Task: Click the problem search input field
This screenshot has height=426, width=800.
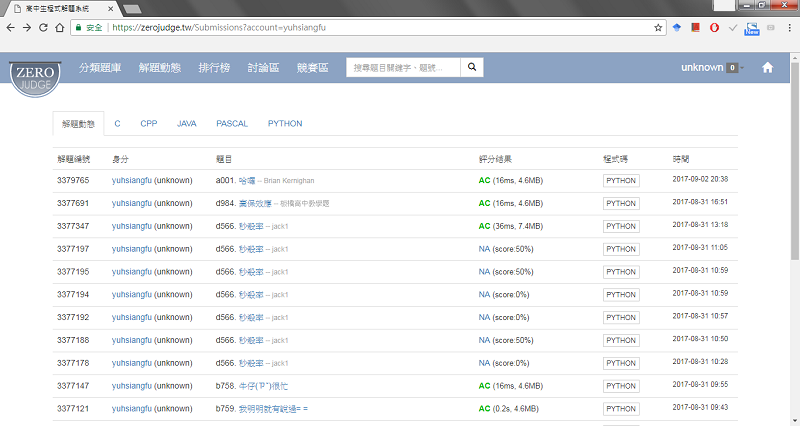Action: (x=403, y=67)
